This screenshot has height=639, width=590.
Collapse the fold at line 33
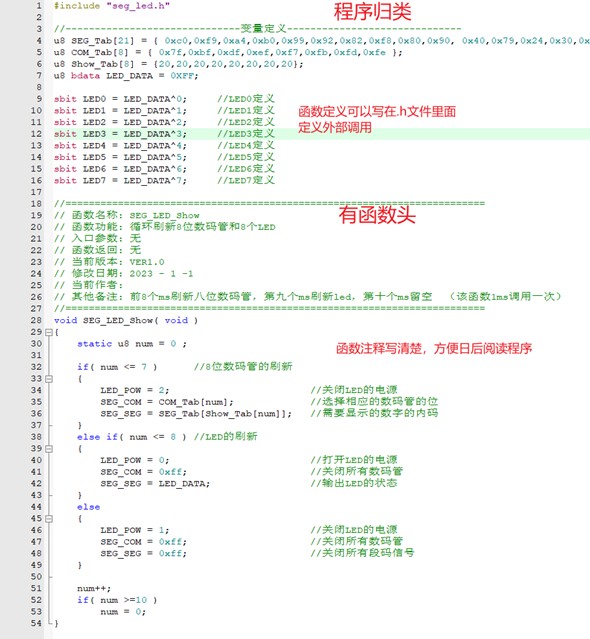pos(48,379)
